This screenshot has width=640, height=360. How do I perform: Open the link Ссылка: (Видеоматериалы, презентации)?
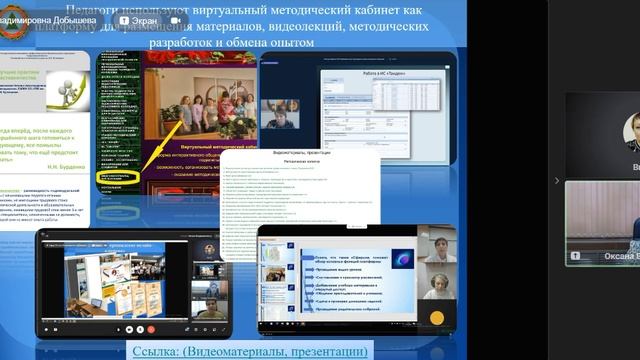pos(250,351)
